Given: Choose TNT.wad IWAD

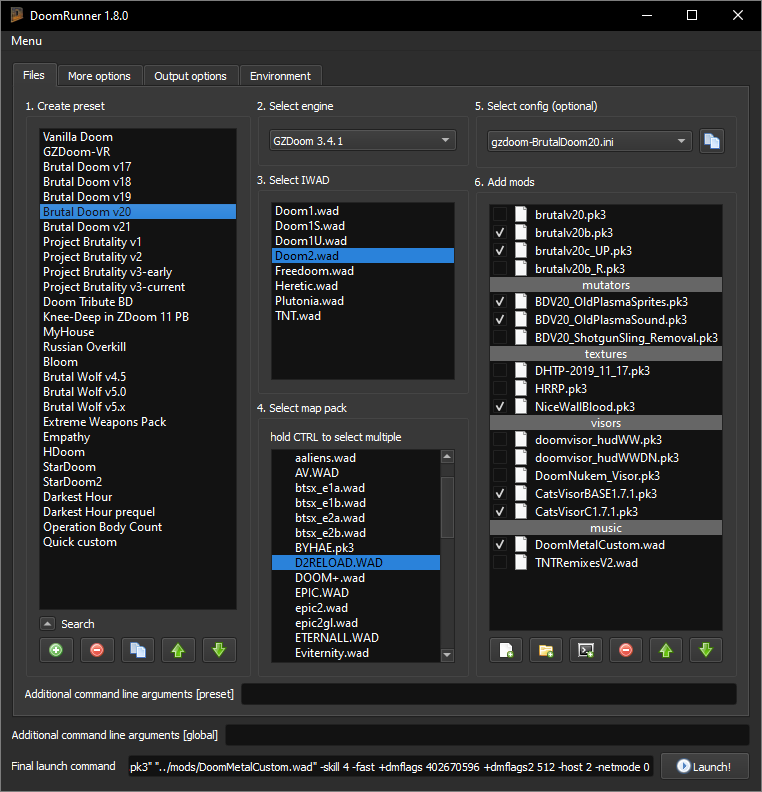Looking at the screenshot, I should click(x=363, y=316).
